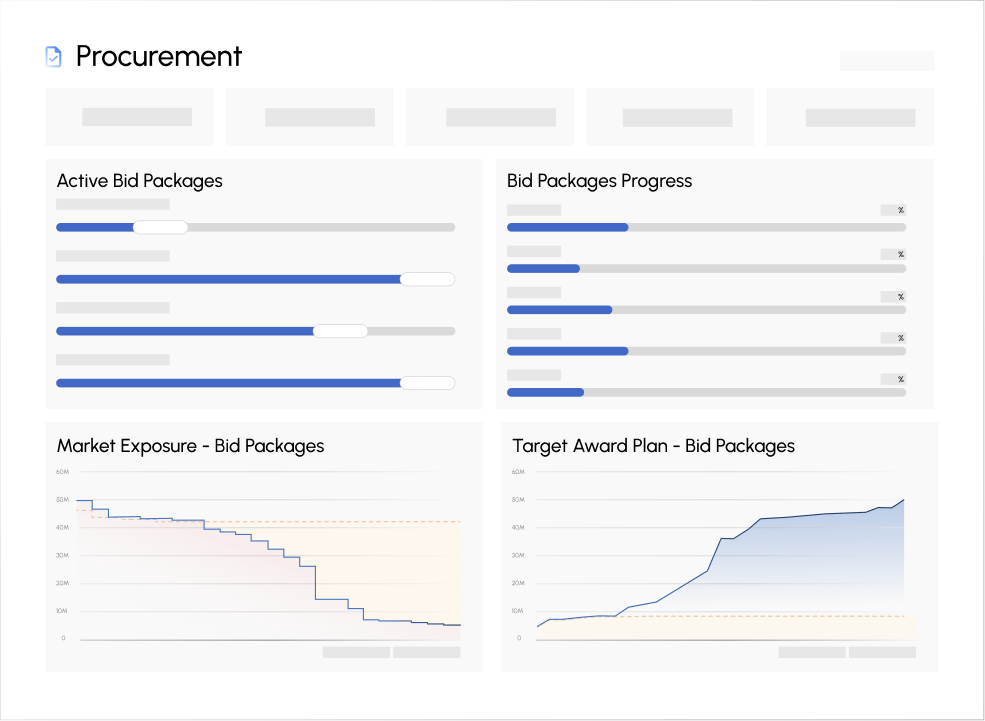This screenshot has height=721, width=985.
Task: Click the left legend button under Target Award Plan chart
Action: point(812,652)
